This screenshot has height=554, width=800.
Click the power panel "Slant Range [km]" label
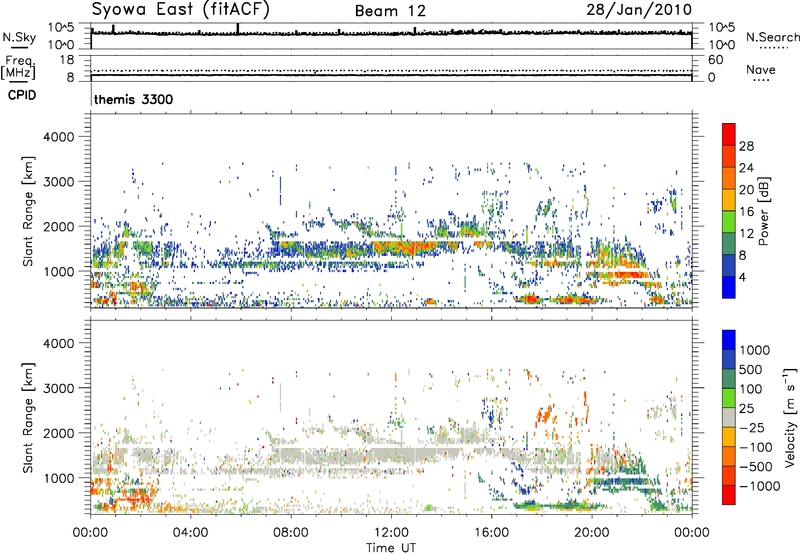(28, 211)
